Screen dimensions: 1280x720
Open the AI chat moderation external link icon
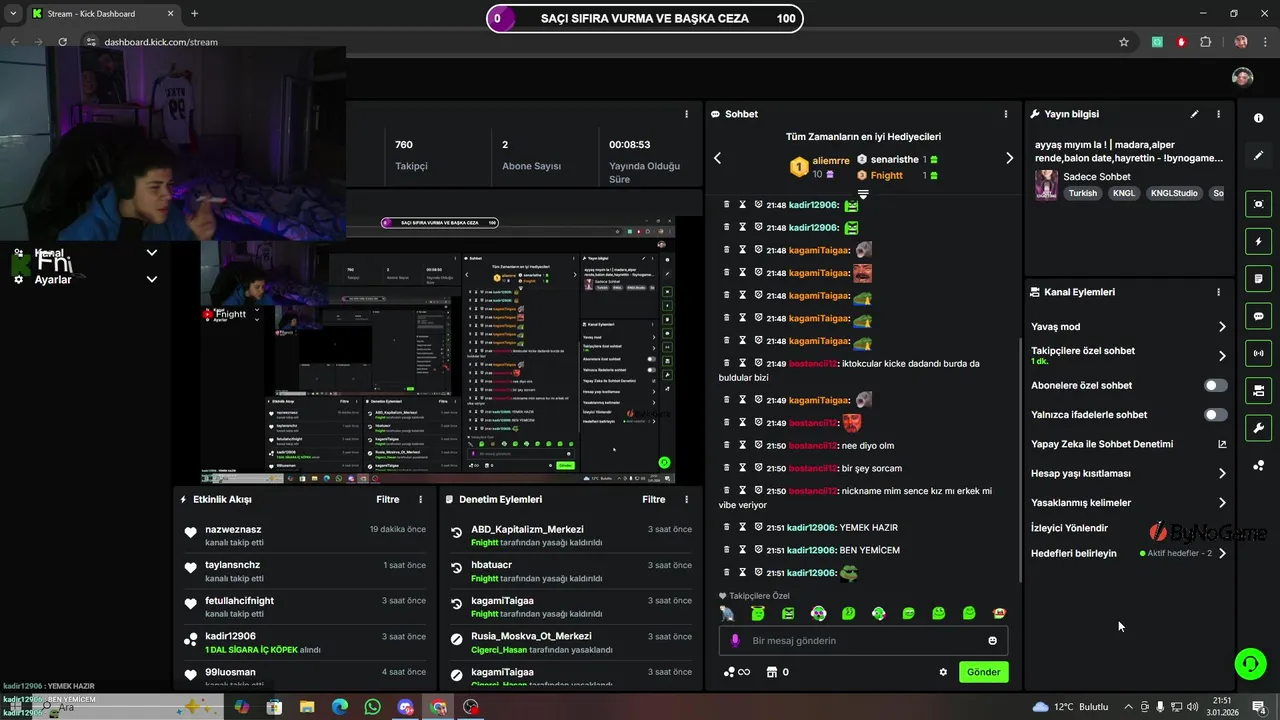[x=1221, y=444]
